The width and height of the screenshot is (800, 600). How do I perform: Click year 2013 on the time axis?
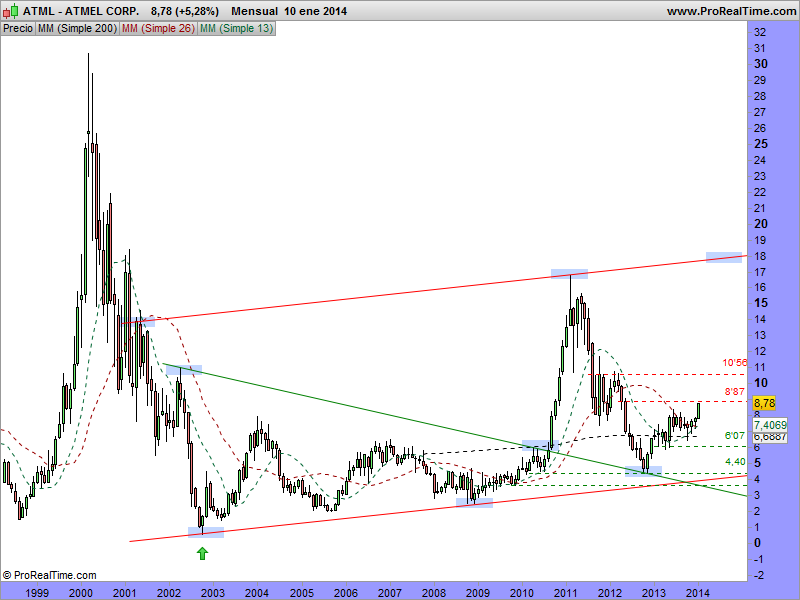click(x=654, y=593)
